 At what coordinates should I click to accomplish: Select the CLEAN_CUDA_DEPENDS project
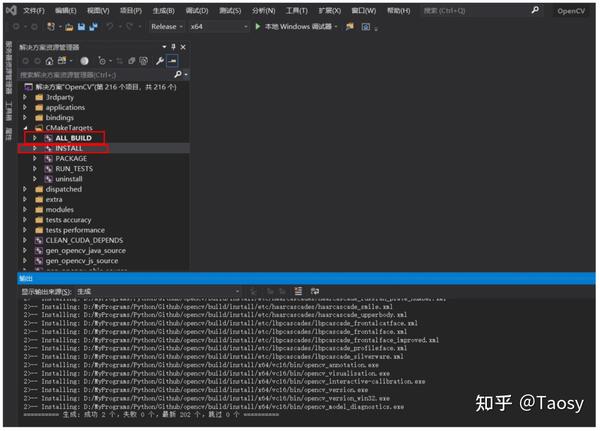point(84,240)
